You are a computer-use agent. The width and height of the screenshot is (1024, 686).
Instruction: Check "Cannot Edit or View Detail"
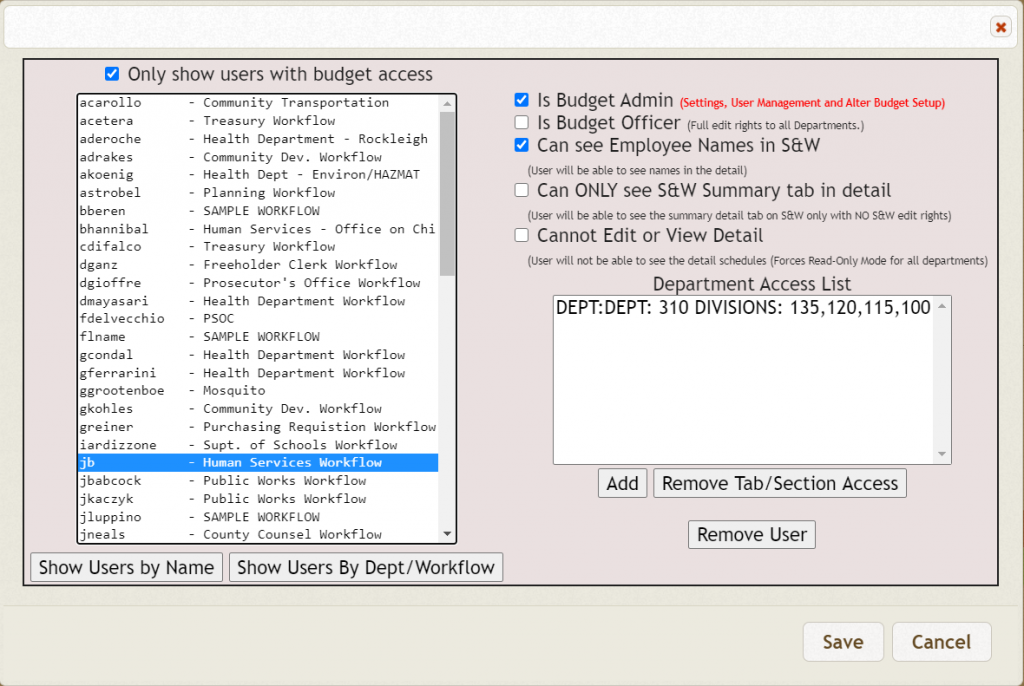(x=521, y=234)
